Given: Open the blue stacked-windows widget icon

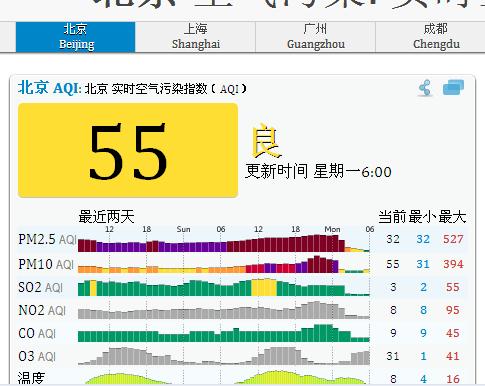Looking at the screenshot, I should [453, 88].
